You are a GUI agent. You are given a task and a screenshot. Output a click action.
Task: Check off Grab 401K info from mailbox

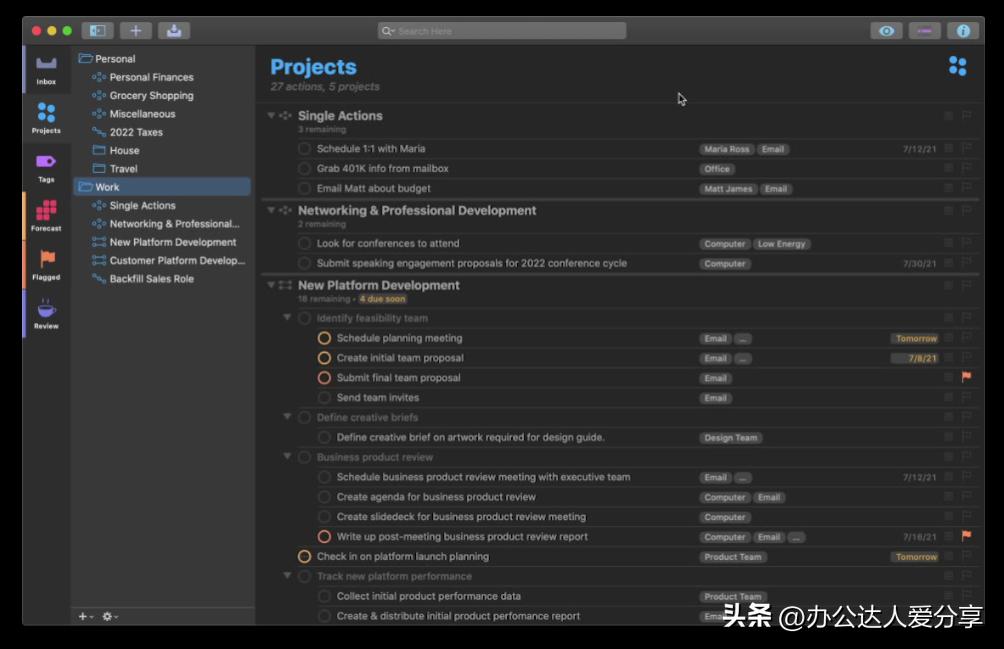pos(304,168)
